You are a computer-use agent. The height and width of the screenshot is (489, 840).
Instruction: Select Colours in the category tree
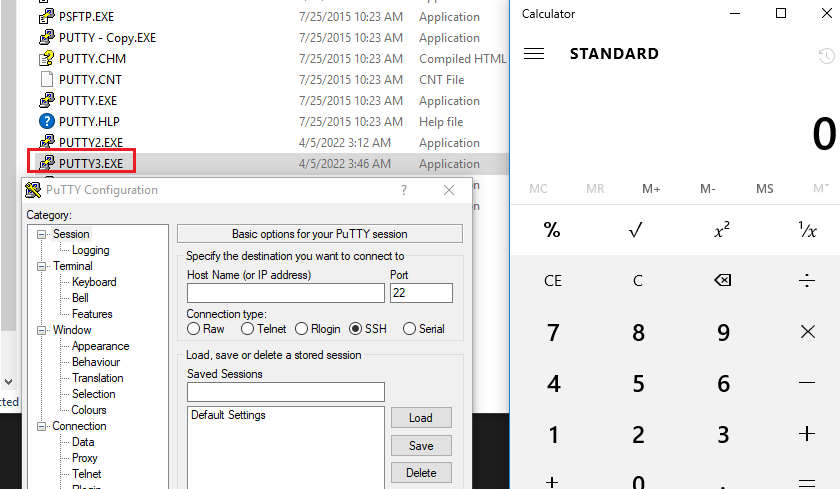(x=89, y=410)
